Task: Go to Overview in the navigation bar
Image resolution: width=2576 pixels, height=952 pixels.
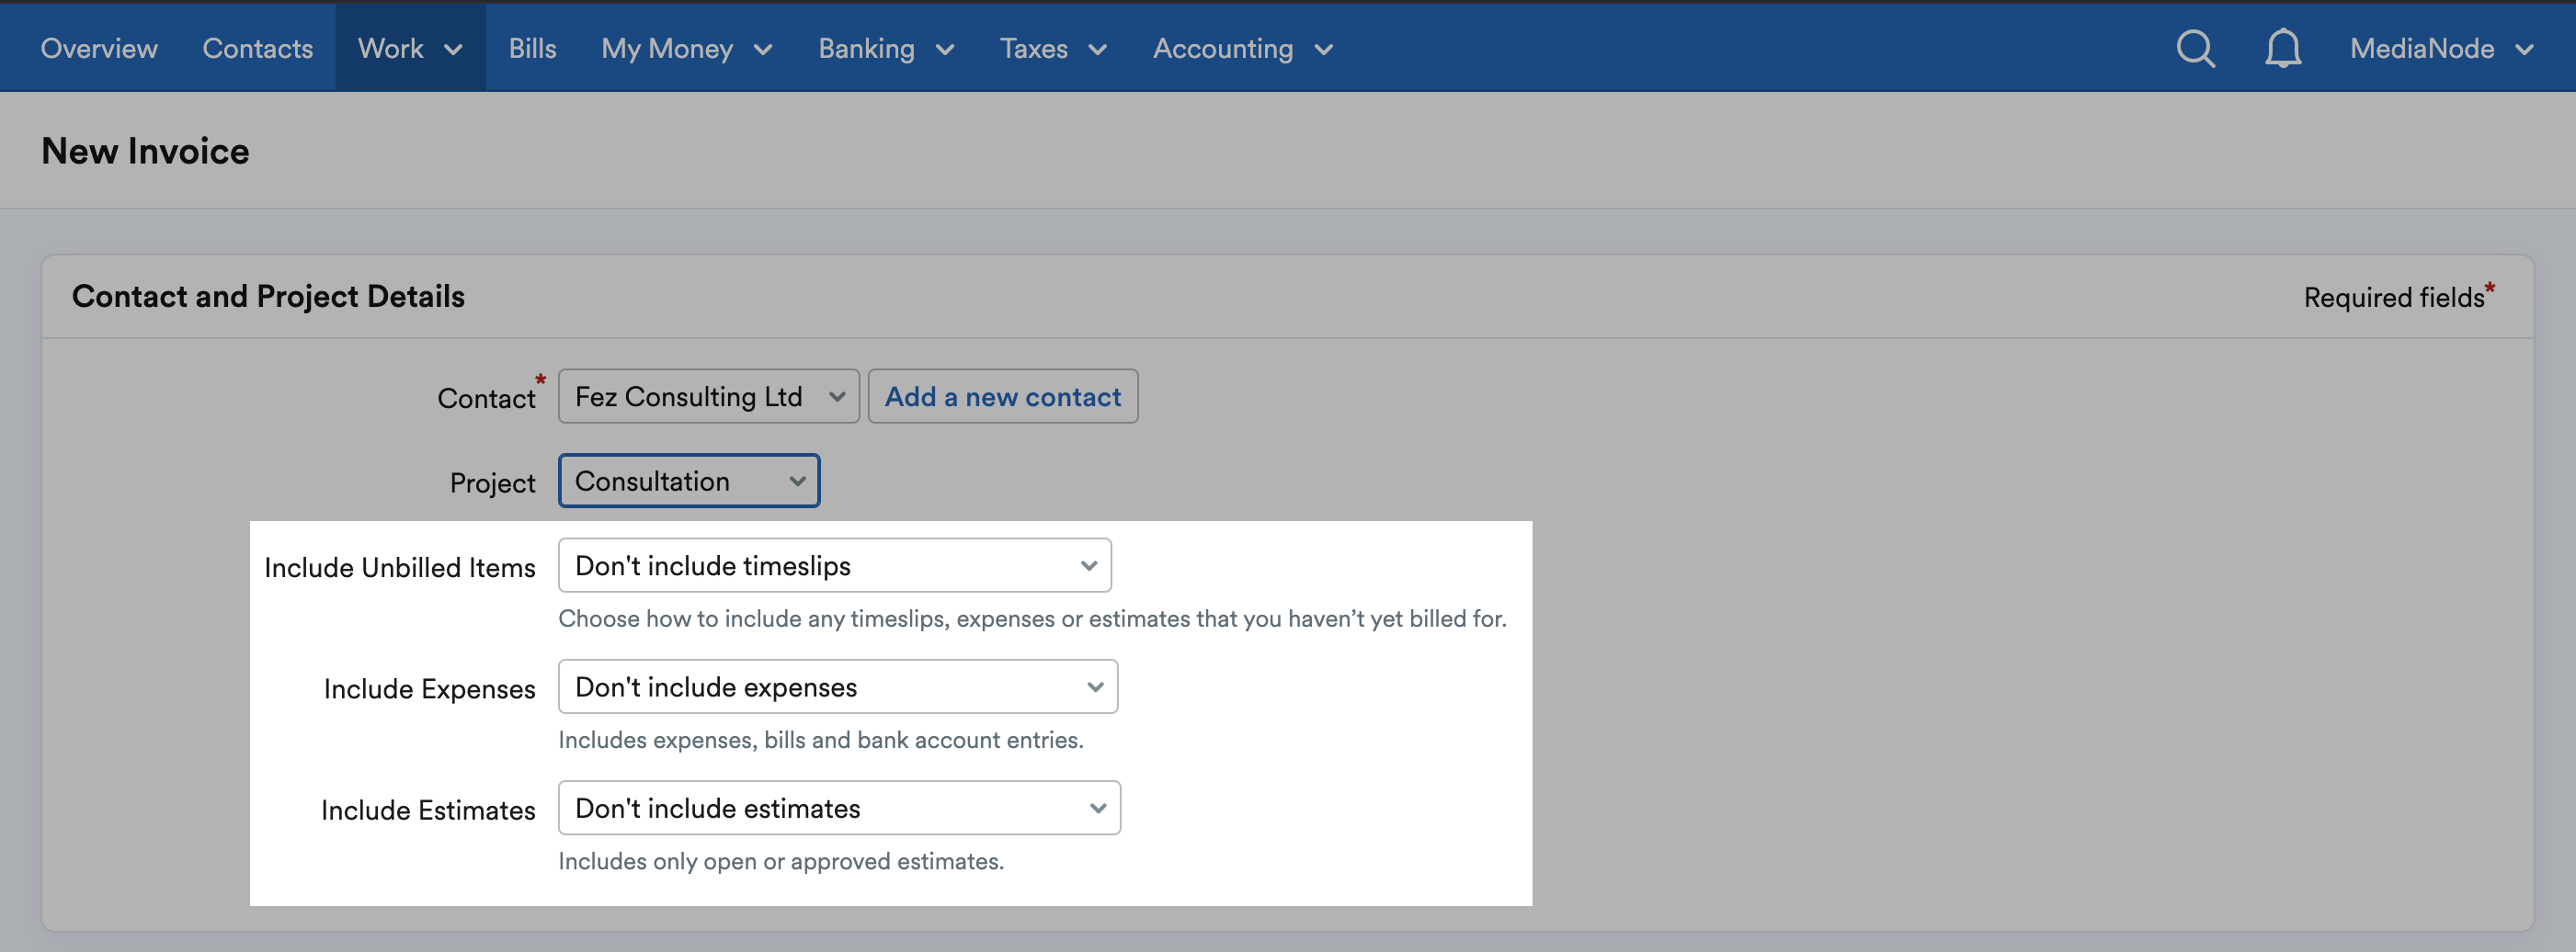Action: click(x=99, y=48)
